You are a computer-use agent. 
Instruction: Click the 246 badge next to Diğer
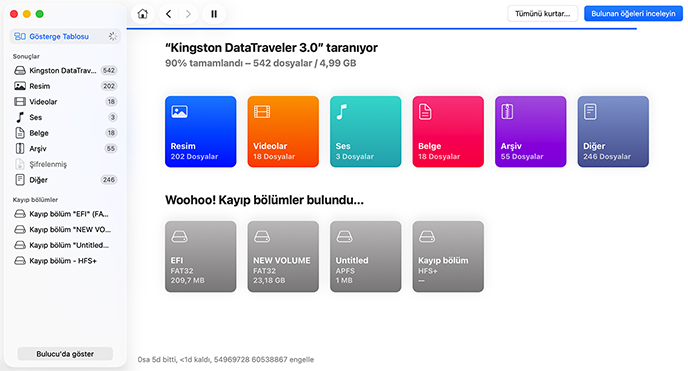coord(109,180)
